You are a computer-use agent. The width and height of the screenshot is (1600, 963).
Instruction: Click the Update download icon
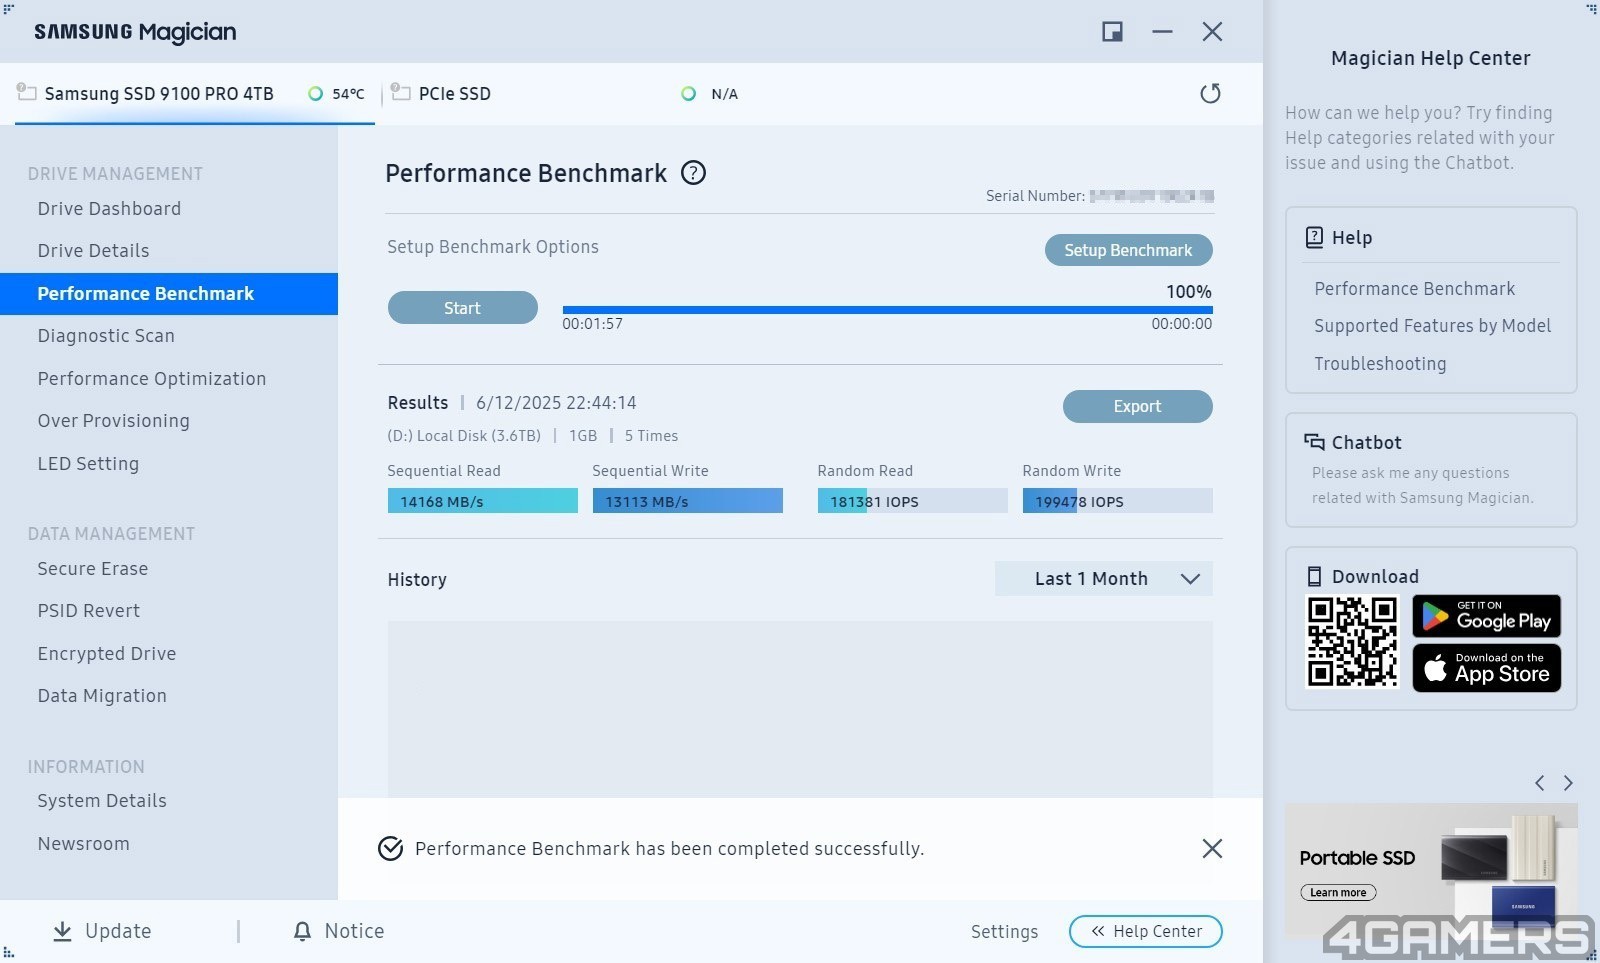pos(62,931)
